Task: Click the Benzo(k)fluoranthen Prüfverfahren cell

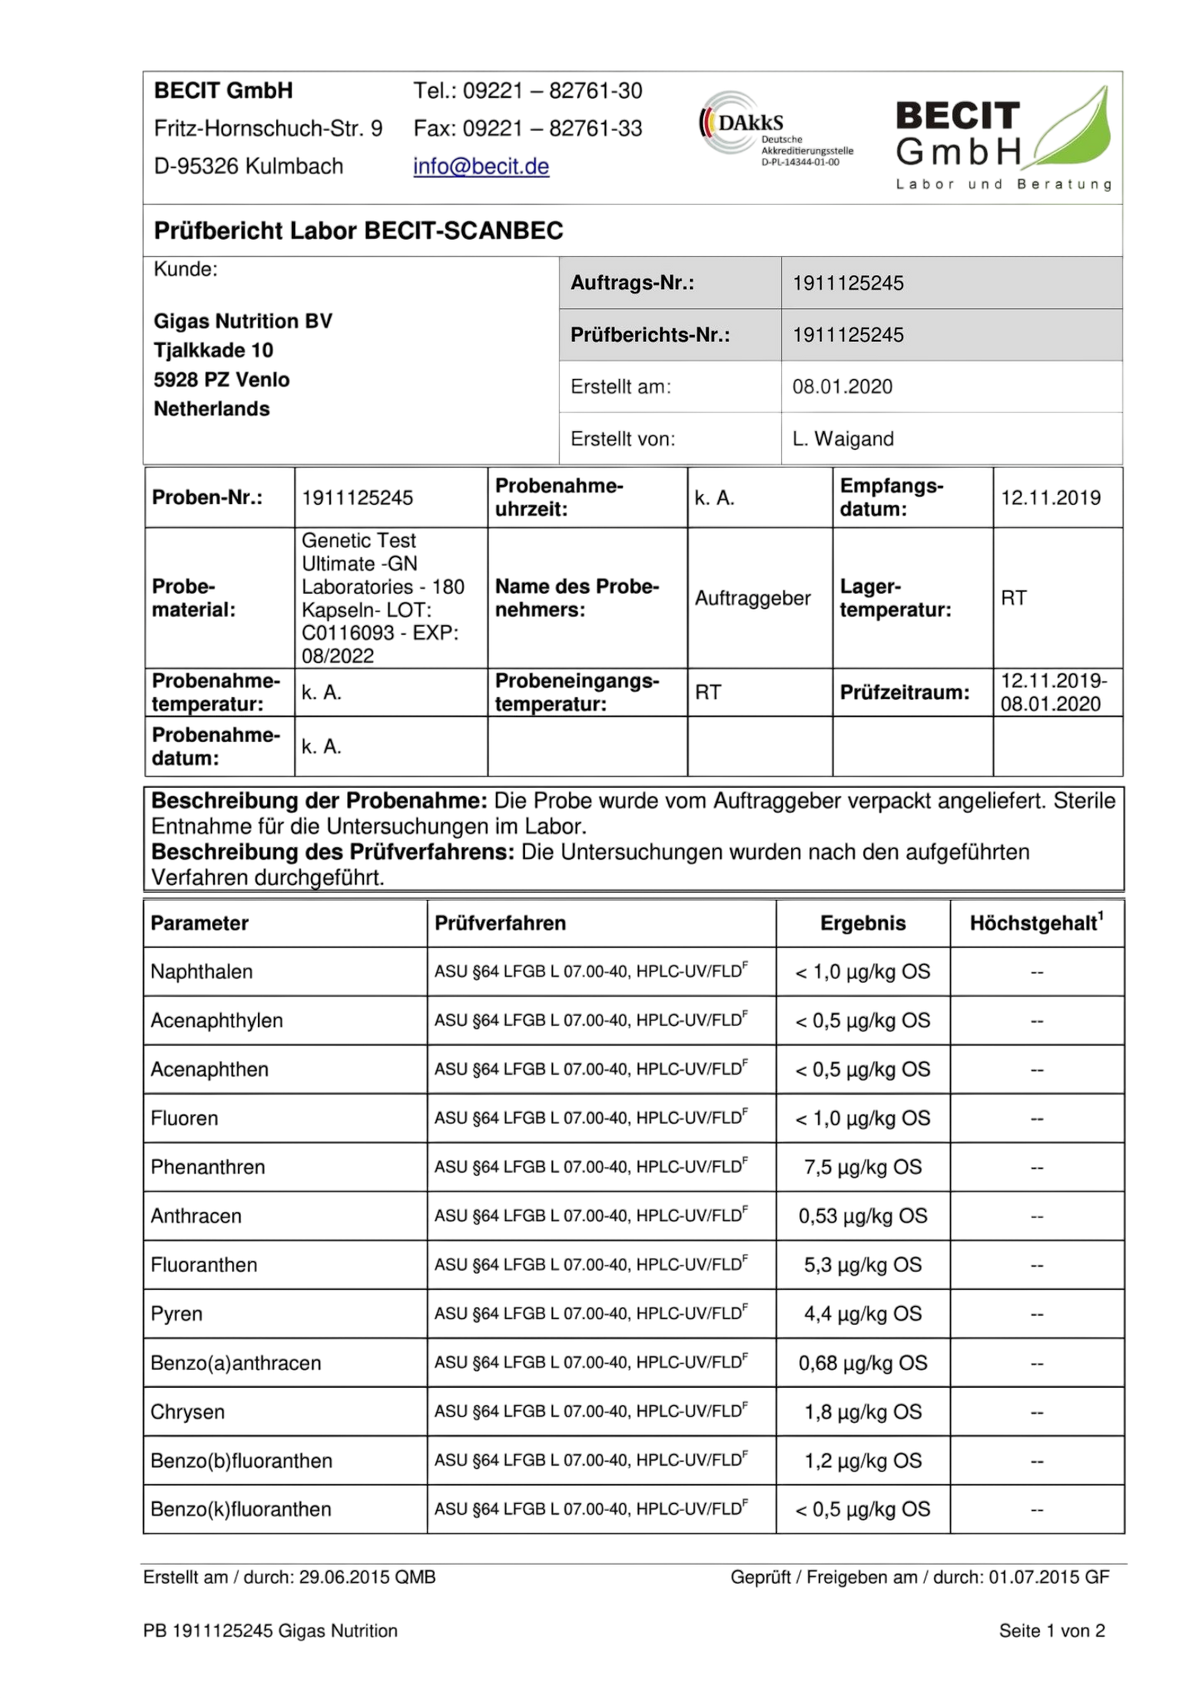Action: tap(601, 1509)
